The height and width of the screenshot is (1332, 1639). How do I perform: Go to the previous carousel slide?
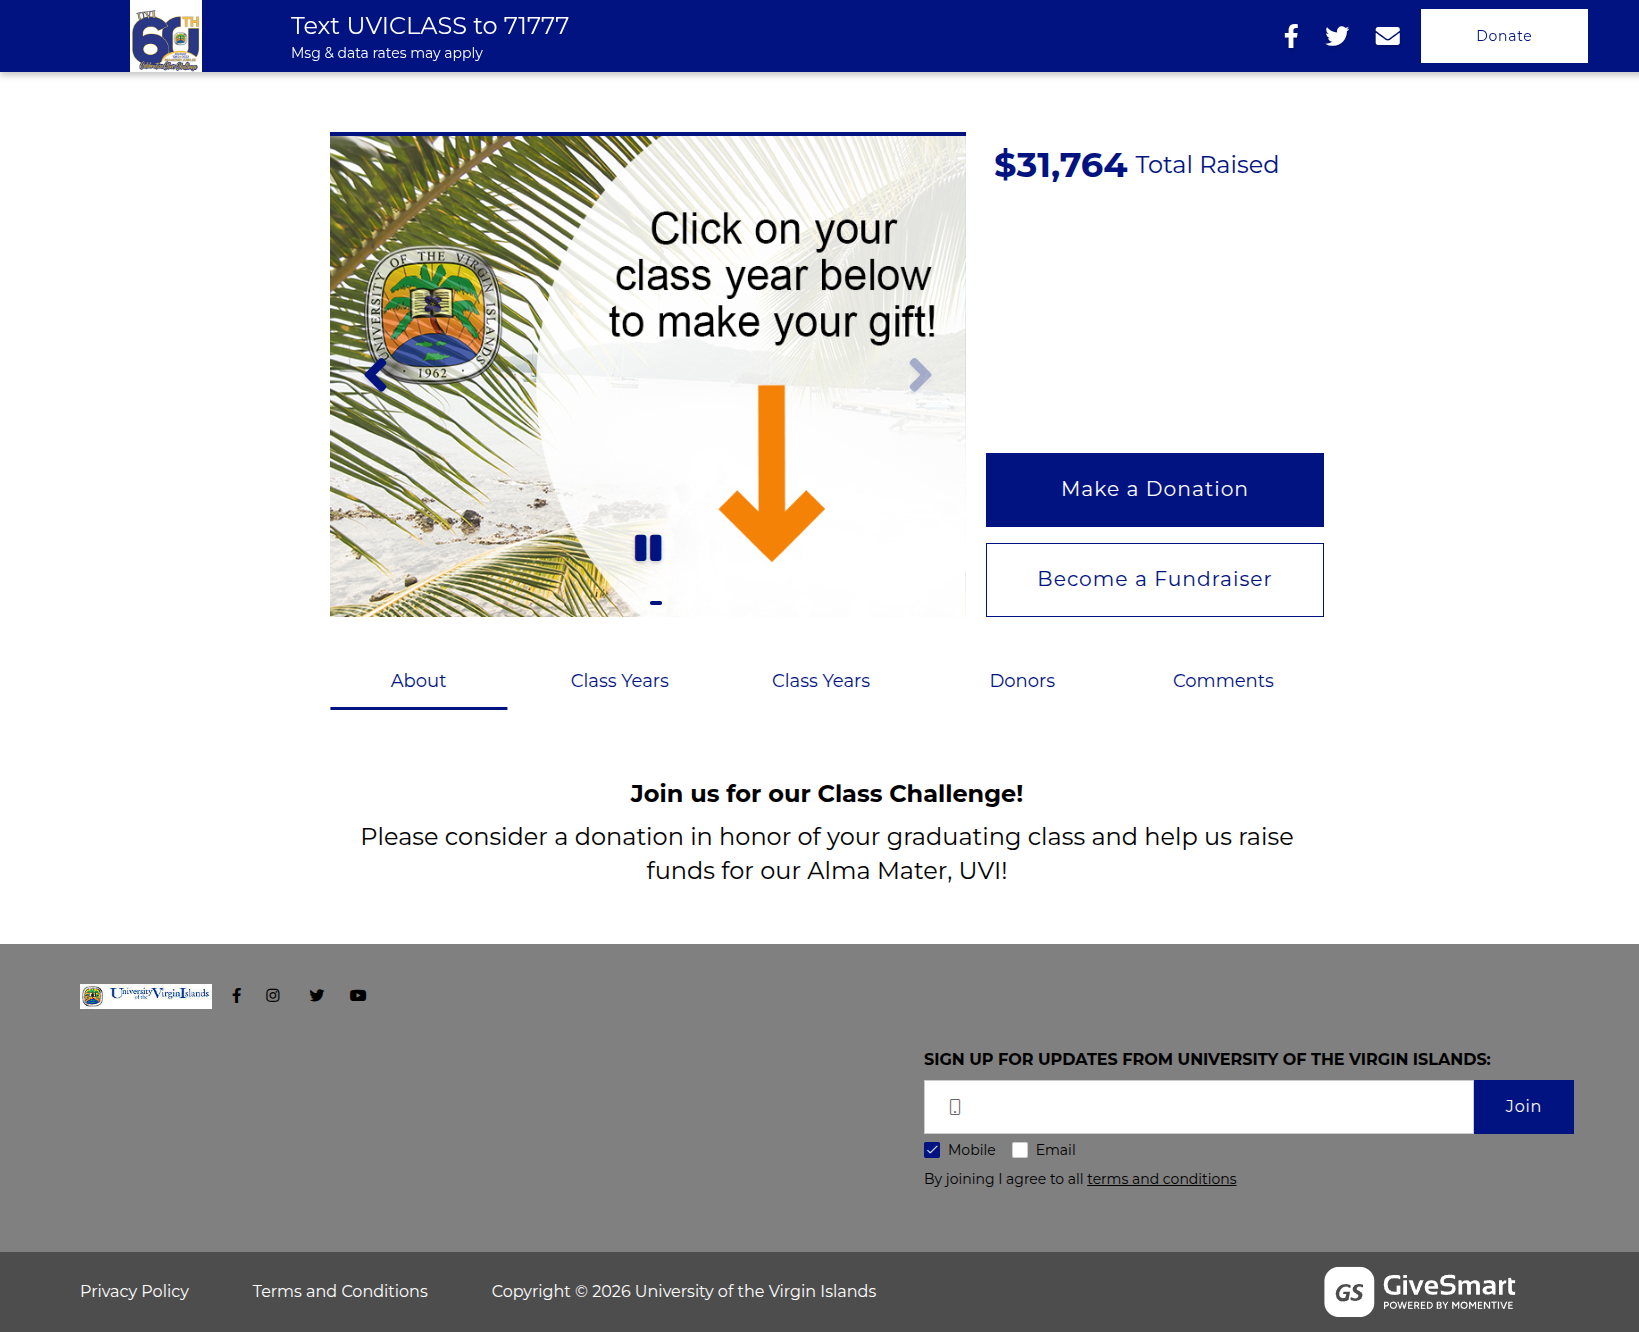375,375
